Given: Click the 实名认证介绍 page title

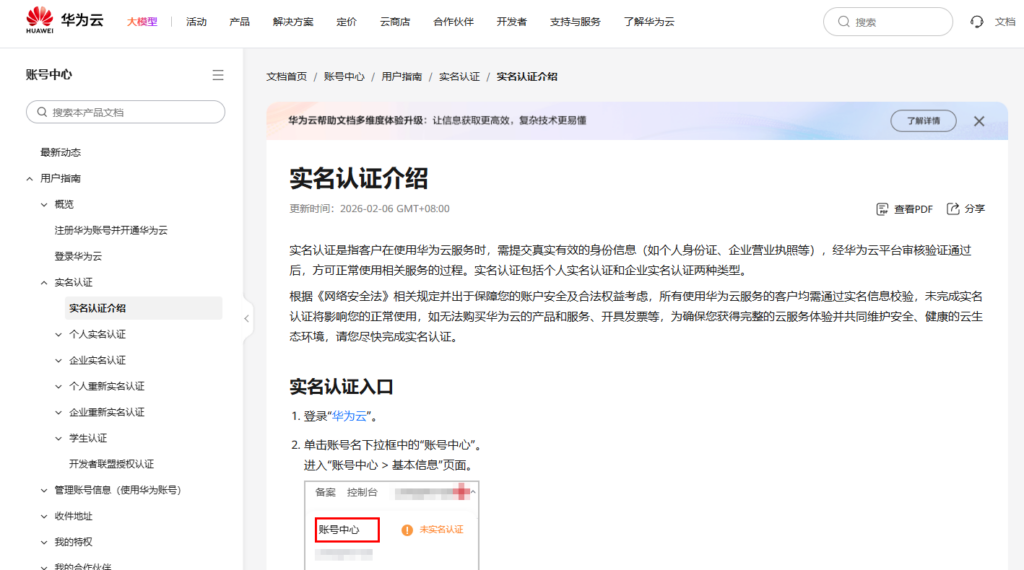Looking at the screenshot, I should pos(359,178).
